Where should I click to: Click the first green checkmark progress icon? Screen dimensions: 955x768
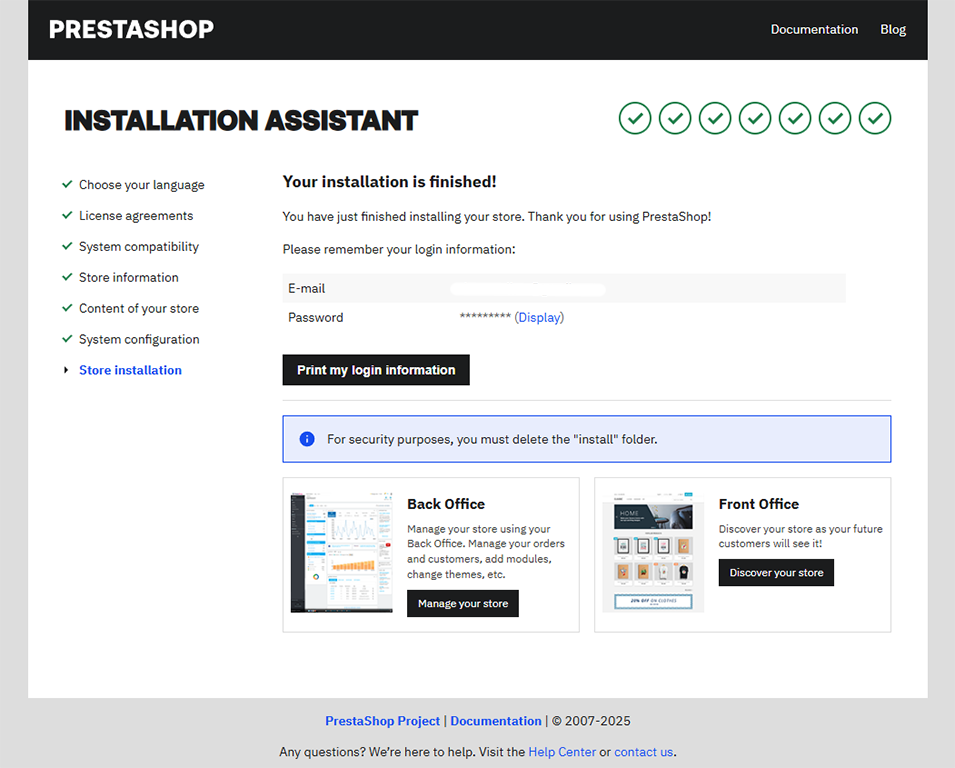click(x=635, y=118)
